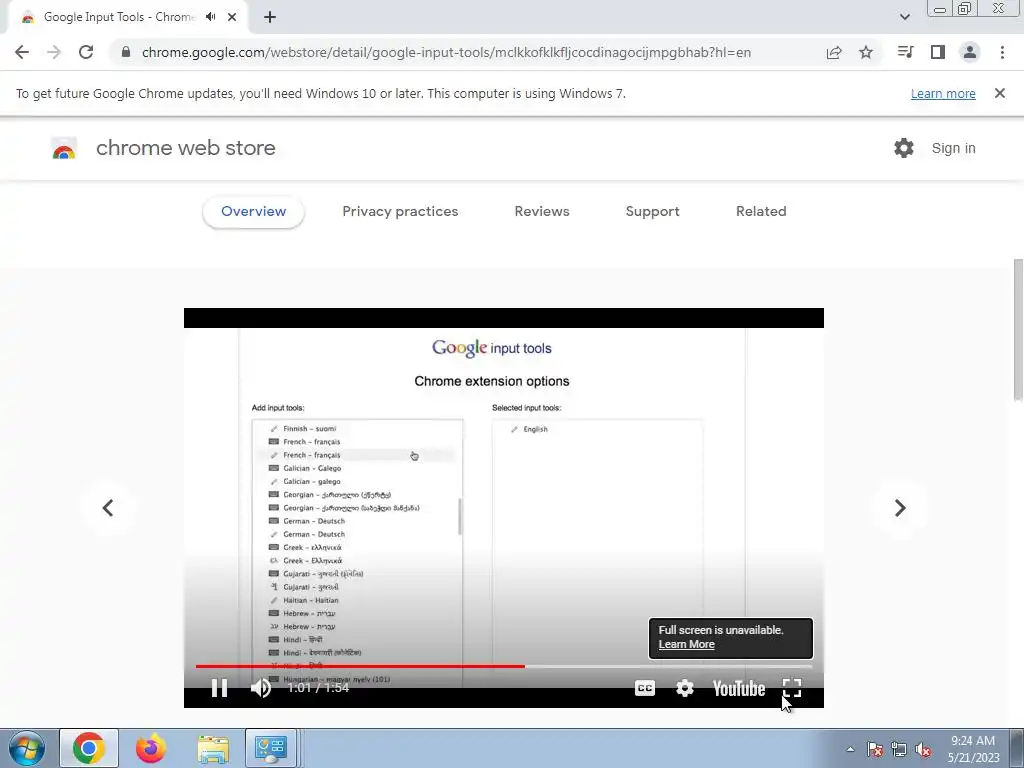Viewport: 1024px width, 768px height.
Task: Open Windows Explorer from the taskbar
Action: pos(213,748)
